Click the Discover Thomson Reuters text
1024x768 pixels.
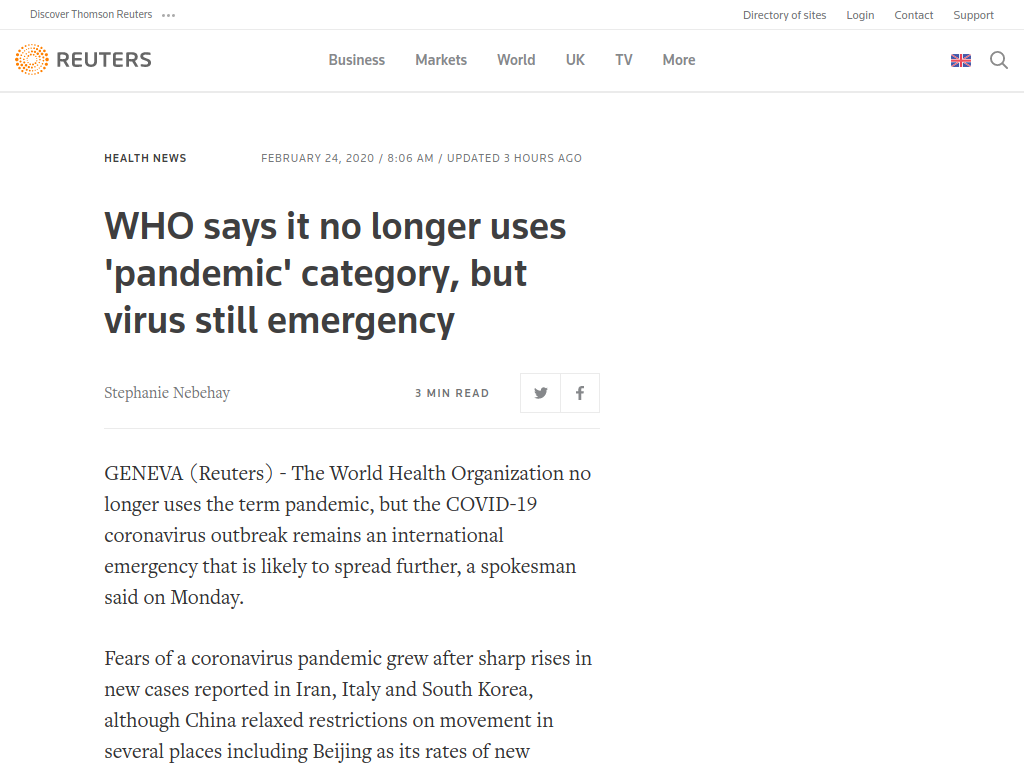click(91, 14)
